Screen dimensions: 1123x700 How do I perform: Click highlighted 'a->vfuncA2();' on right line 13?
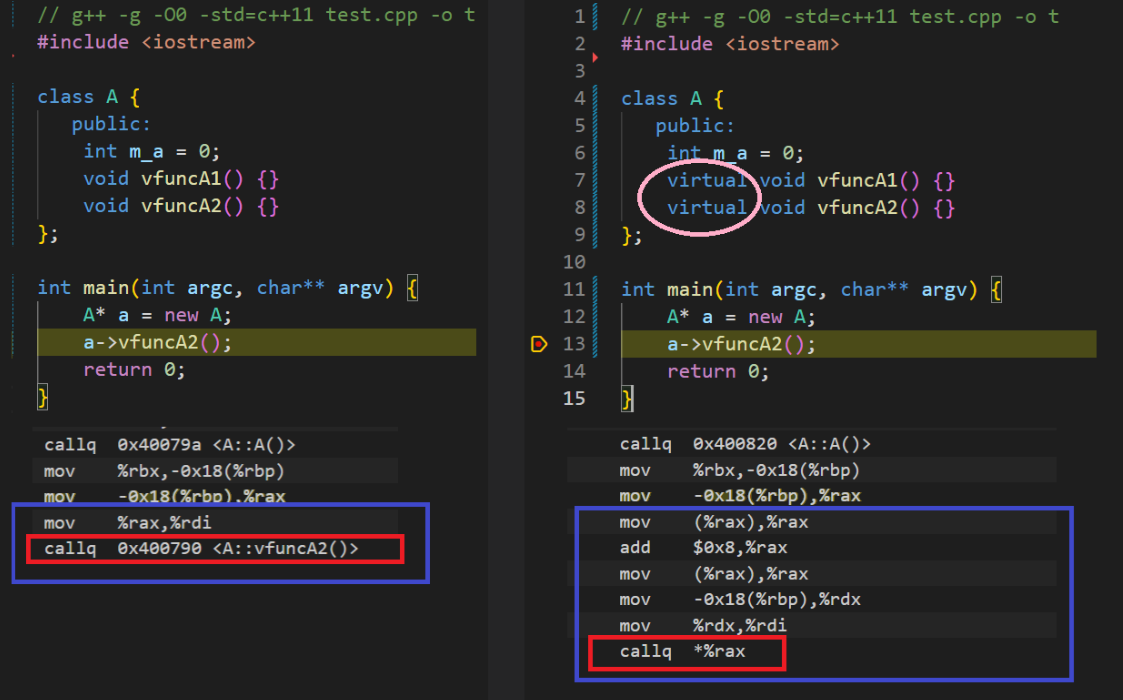coord(741,344)
